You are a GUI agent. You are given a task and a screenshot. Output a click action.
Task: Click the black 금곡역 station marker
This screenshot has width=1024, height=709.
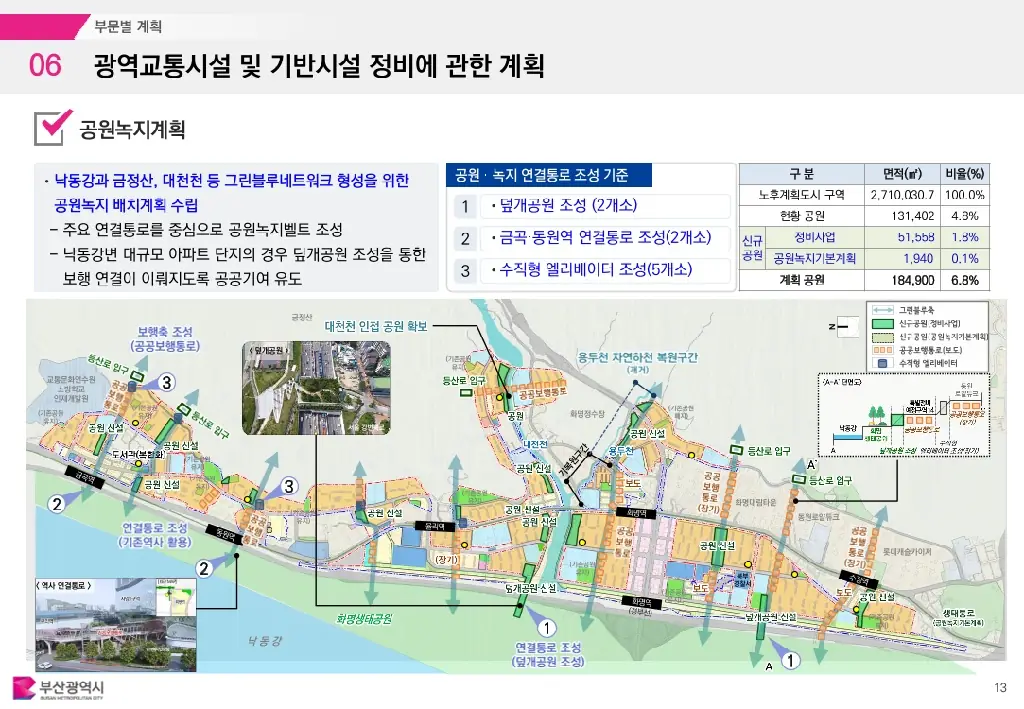(x=87, y=479)
